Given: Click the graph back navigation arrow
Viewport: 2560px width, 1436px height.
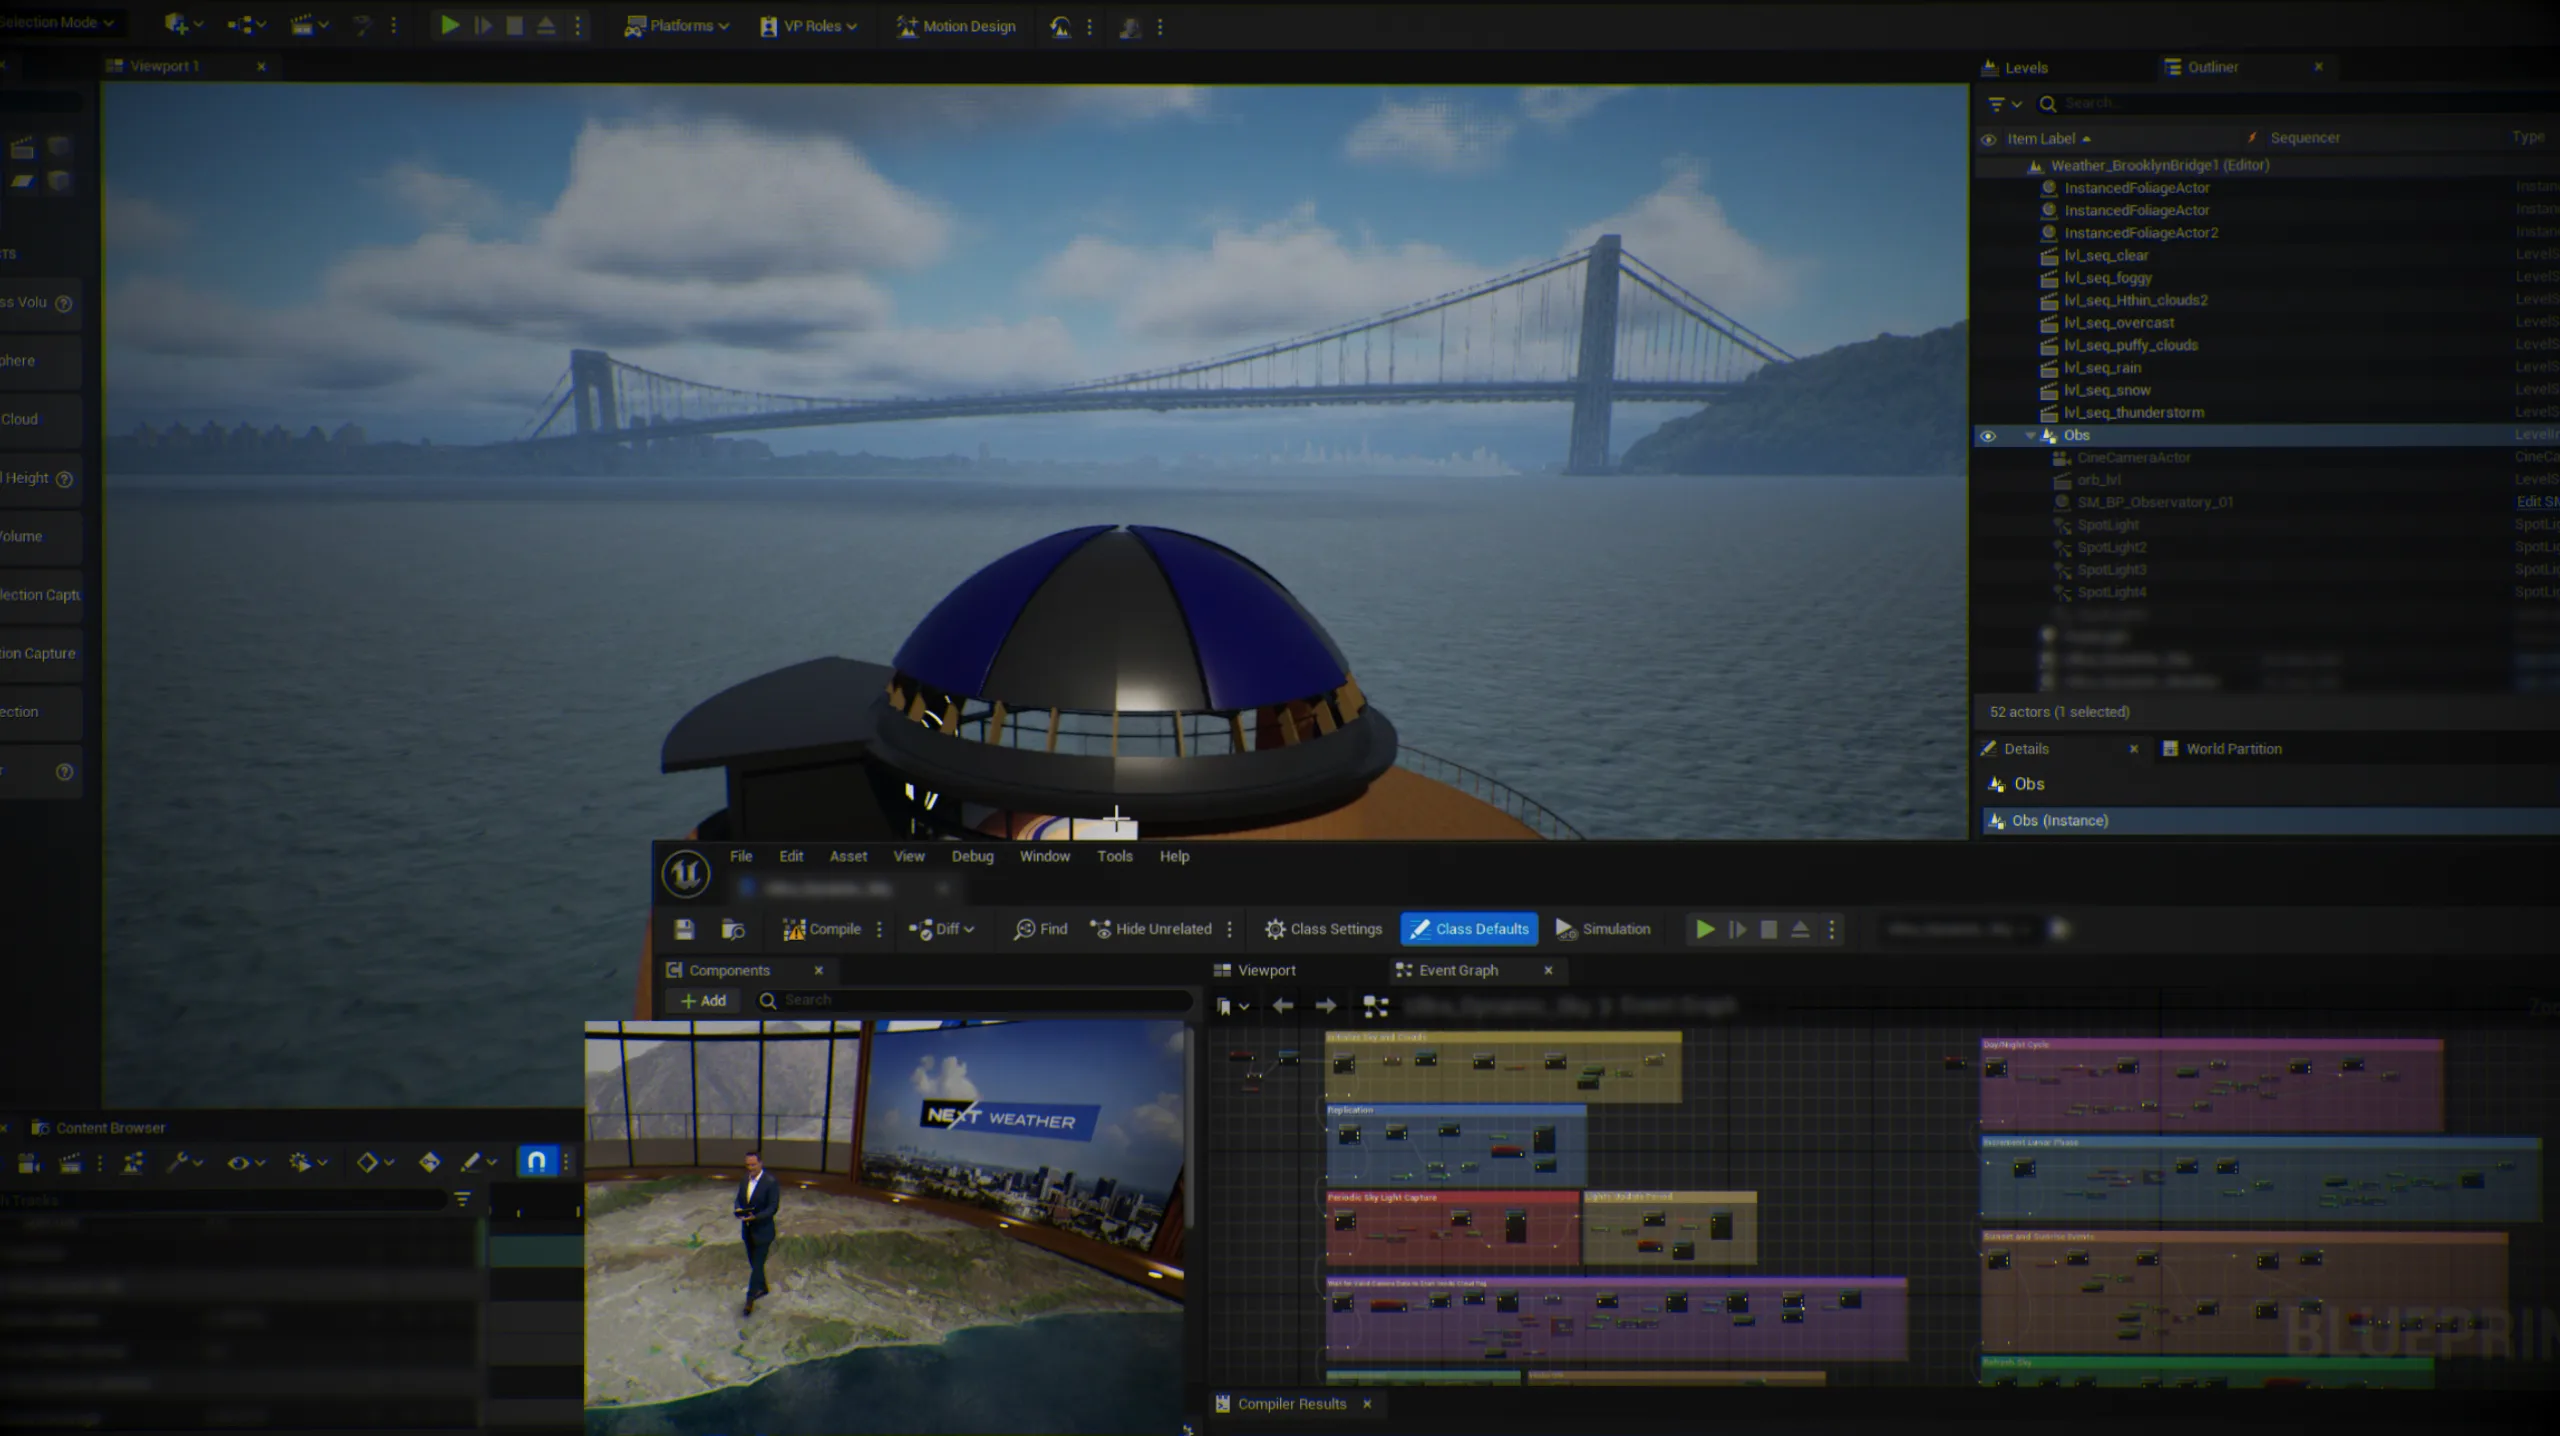Looking at the screenshot, I should click(1283, 1006).
